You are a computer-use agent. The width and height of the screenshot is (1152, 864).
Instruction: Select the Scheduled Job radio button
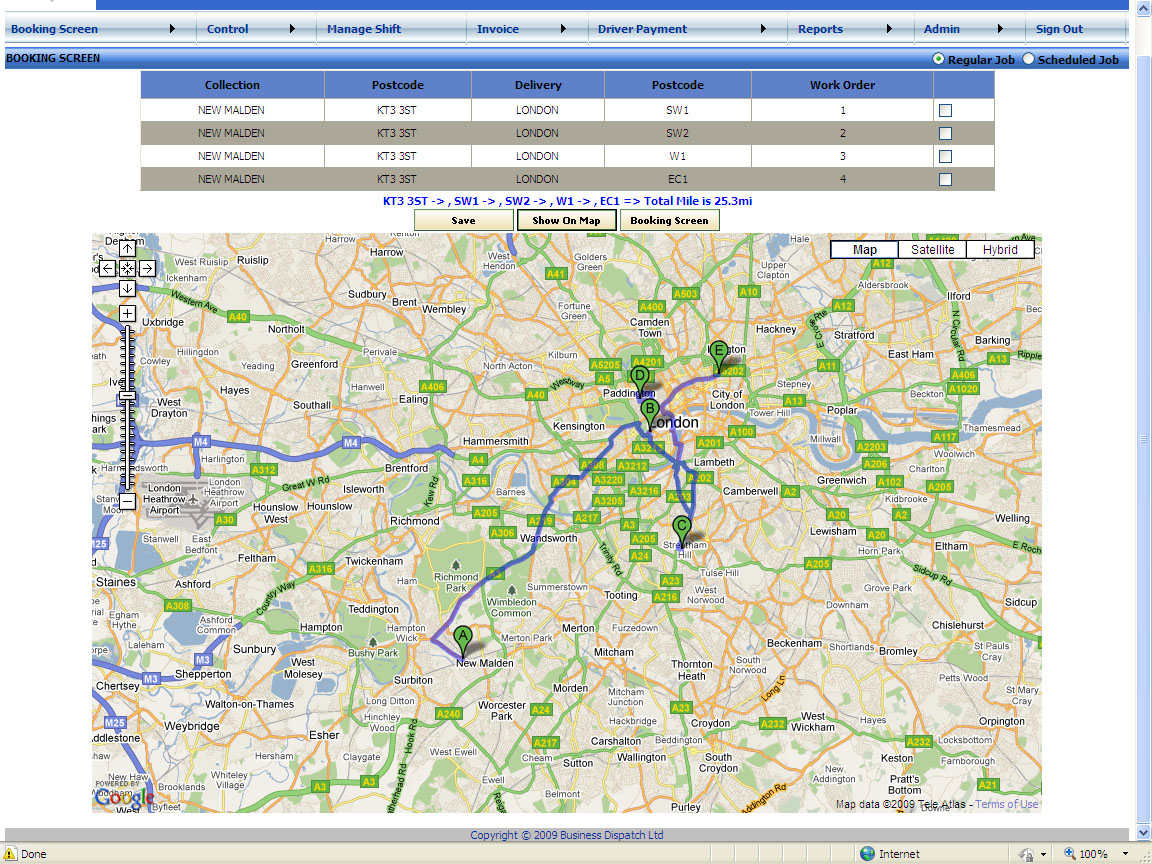tap(1028, 59)
